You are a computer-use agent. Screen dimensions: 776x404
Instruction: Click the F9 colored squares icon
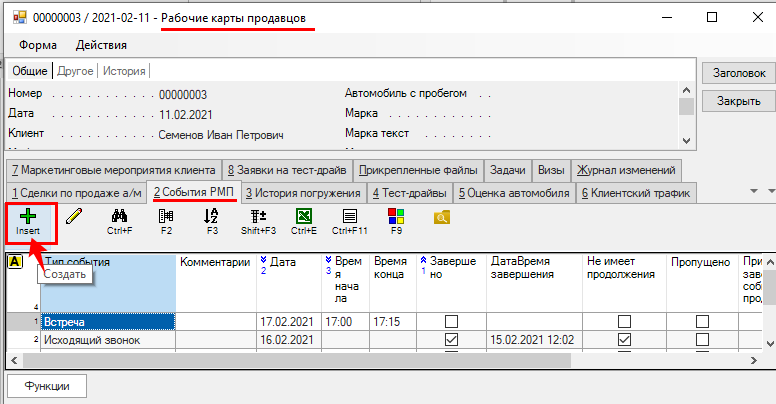pos(396,215)
